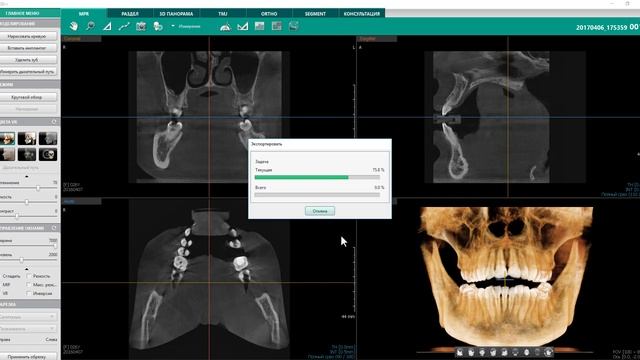Click the head profile icon in toolbar
The image size is (640, 360).
tap(158, 26)
